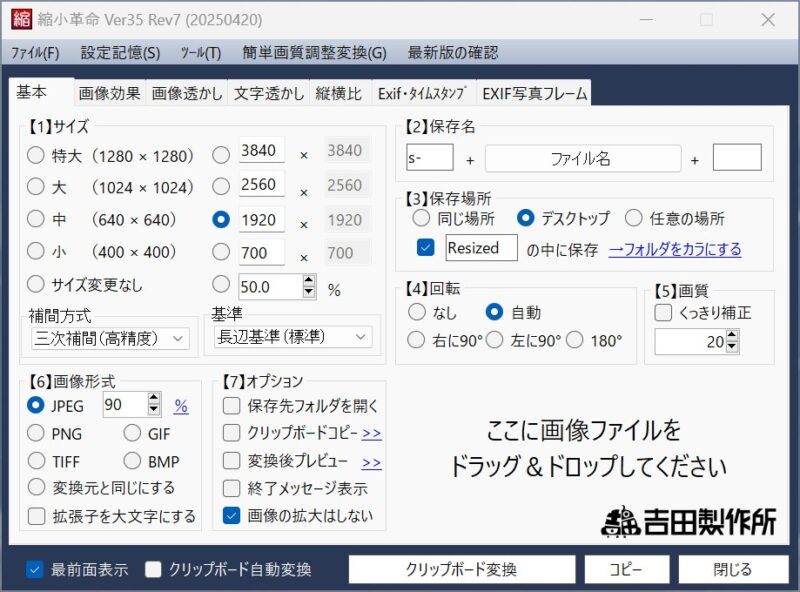
Task: Click the % link next to JPEG quality
Action: (181, 405)
